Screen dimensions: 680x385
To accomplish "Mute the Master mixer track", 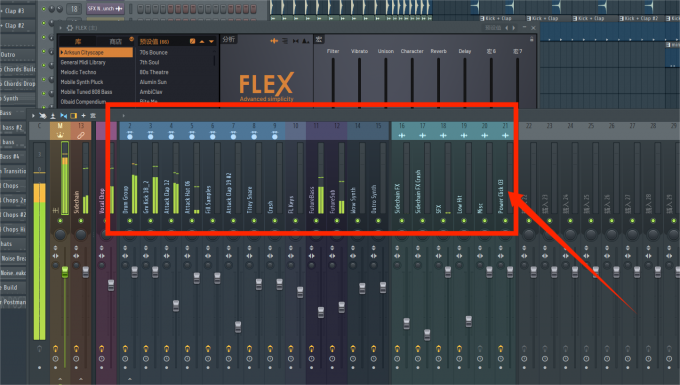I will coord(60,221).
